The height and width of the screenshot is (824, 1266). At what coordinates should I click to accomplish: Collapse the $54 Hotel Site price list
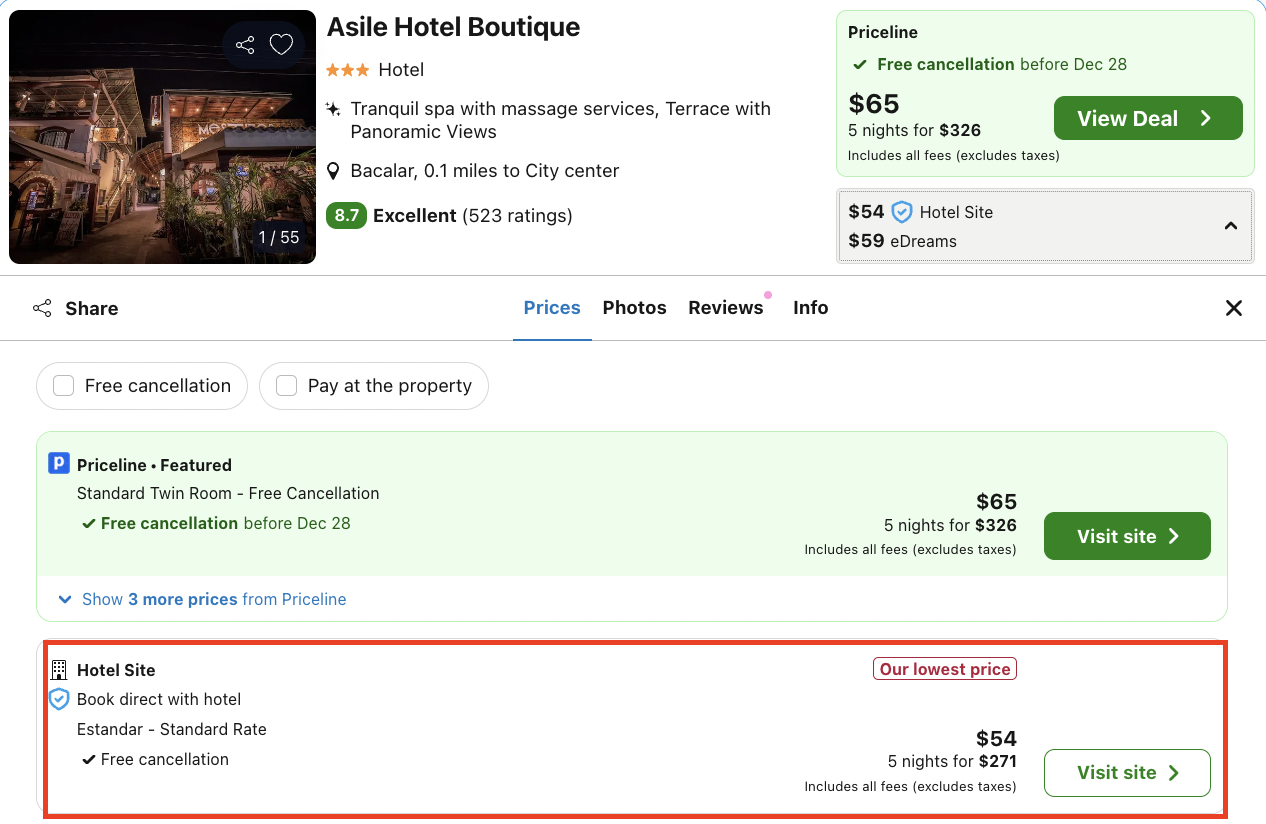point(1231,226)
